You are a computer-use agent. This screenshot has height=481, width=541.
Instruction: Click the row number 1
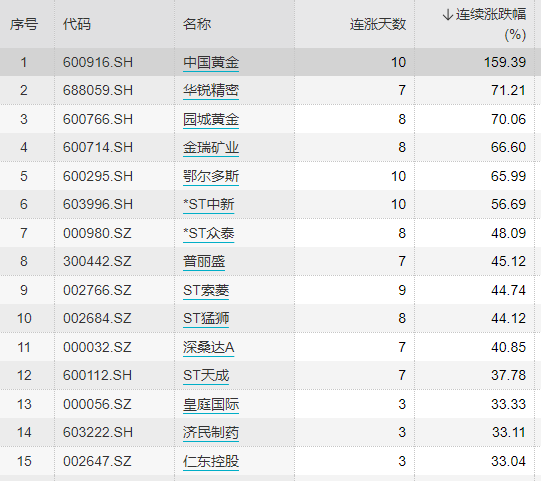(23, 62)
